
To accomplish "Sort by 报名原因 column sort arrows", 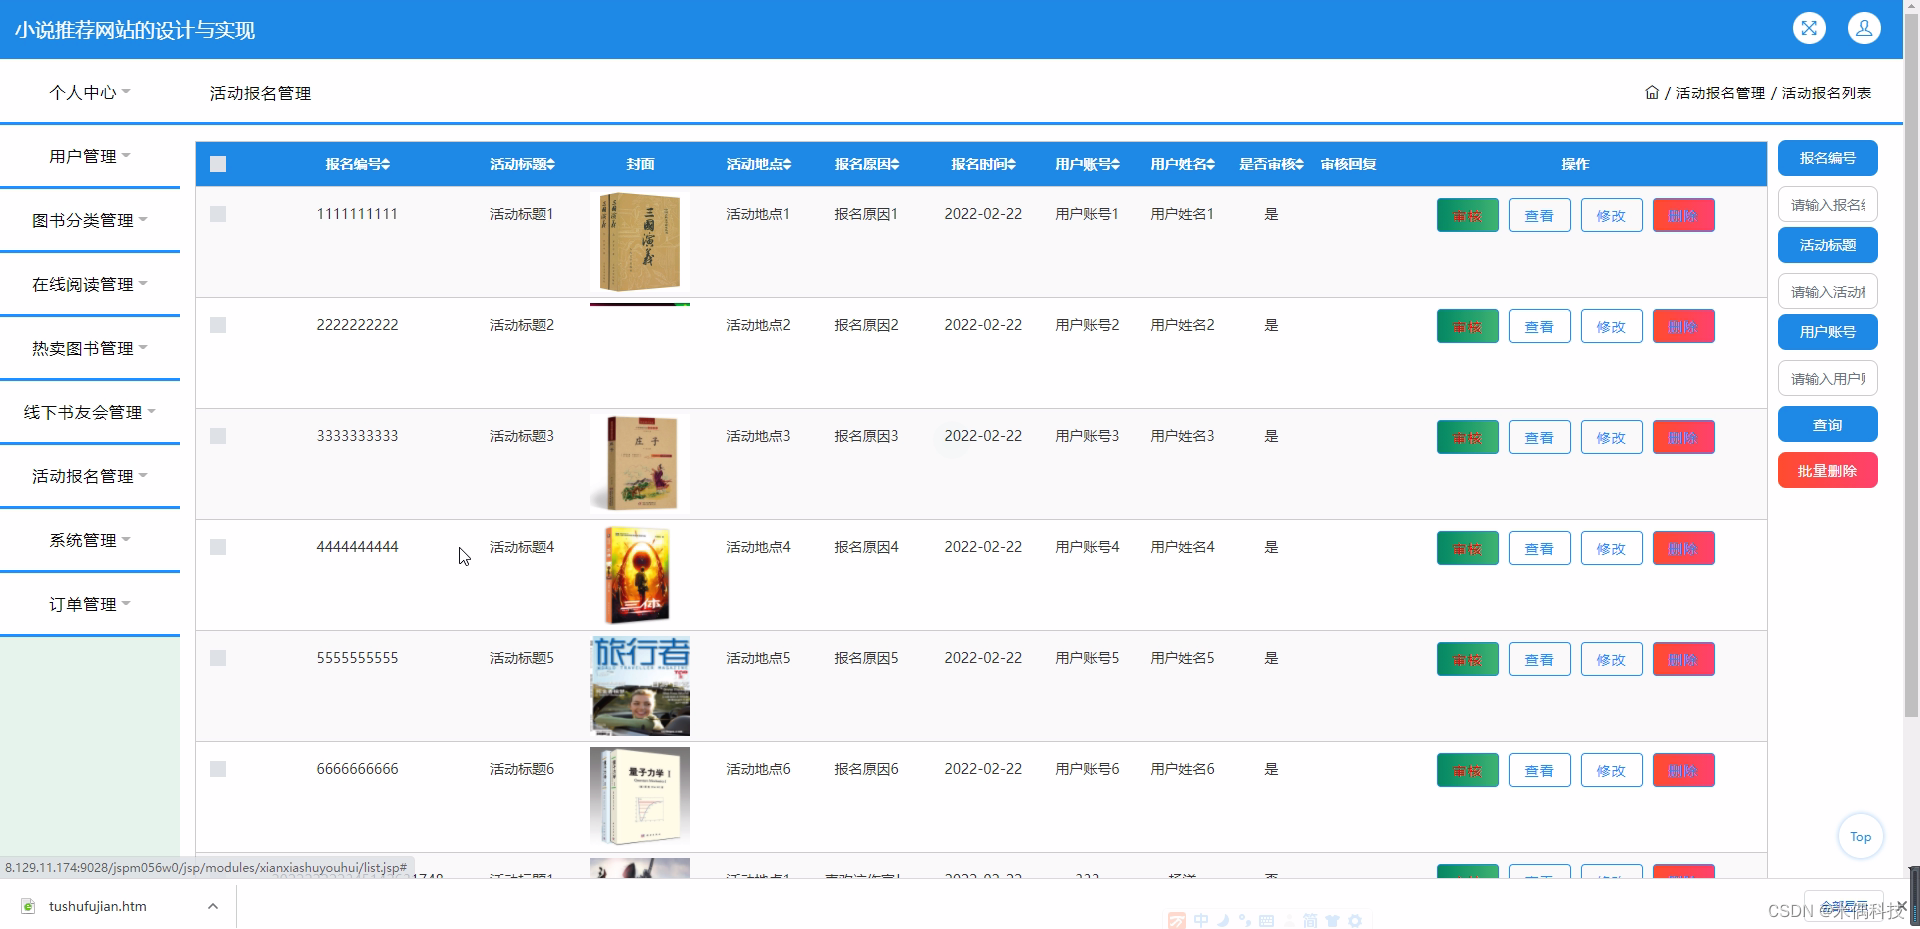I will tap(895, 164).
